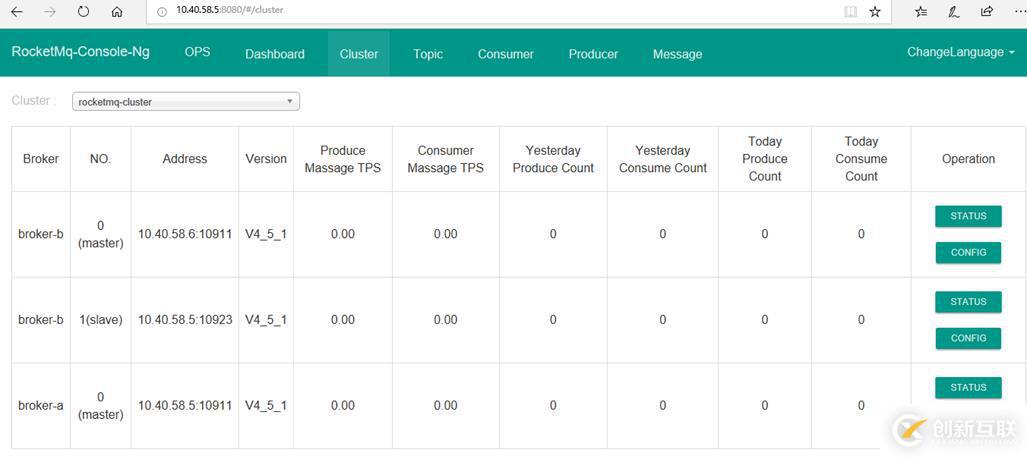
Task: Open the browser home page icon
Action: coord(117,11)
